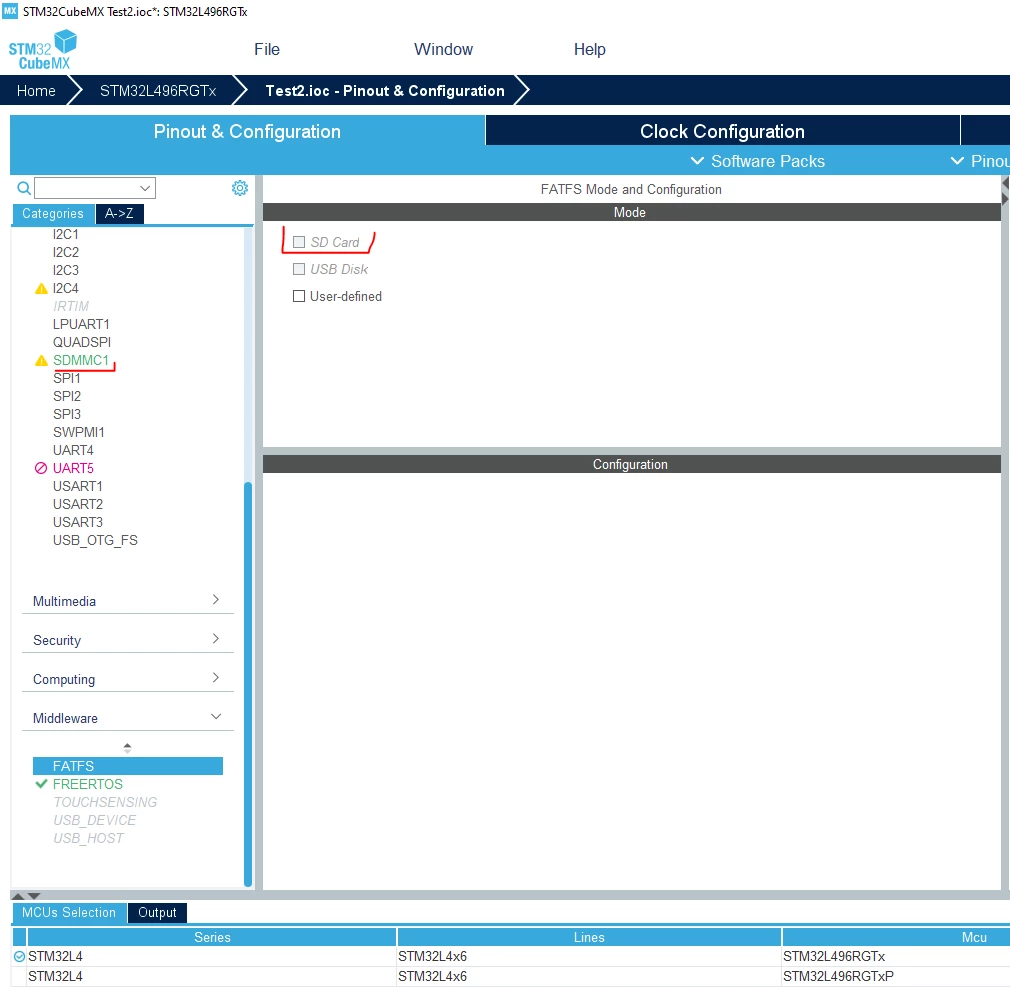
Task: Click the selected MCU row check icon
Action: coord(19,957)
